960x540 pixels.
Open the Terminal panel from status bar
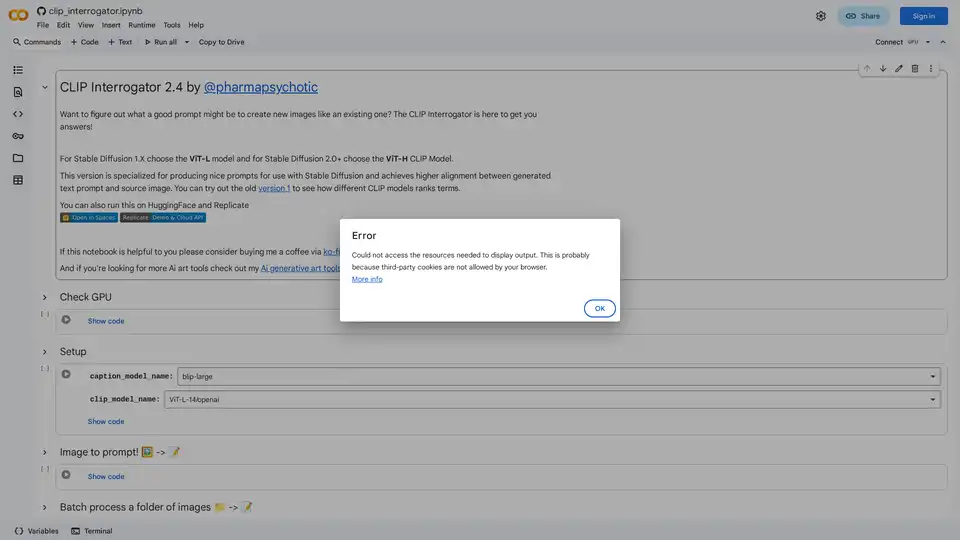(91, 531)
